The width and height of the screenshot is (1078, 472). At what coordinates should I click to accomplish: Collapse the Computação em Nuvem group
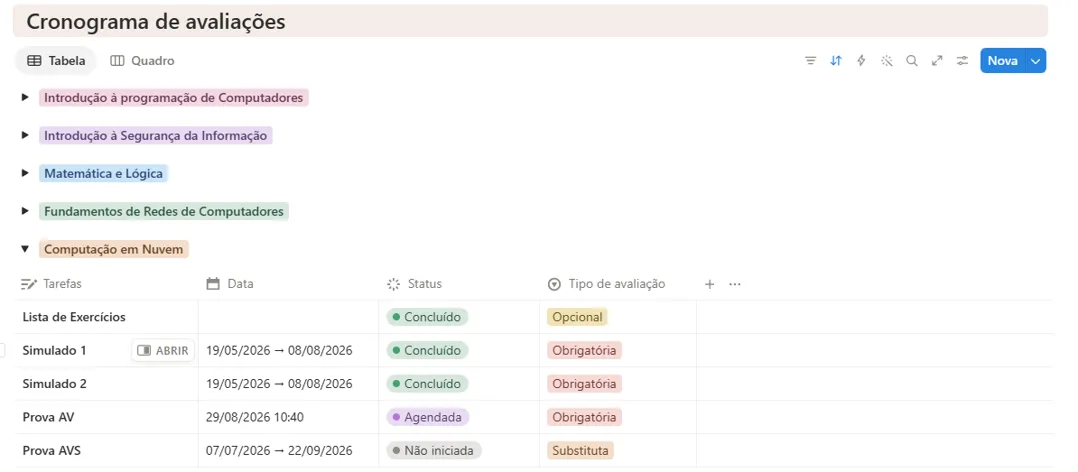tap(25, 249)
